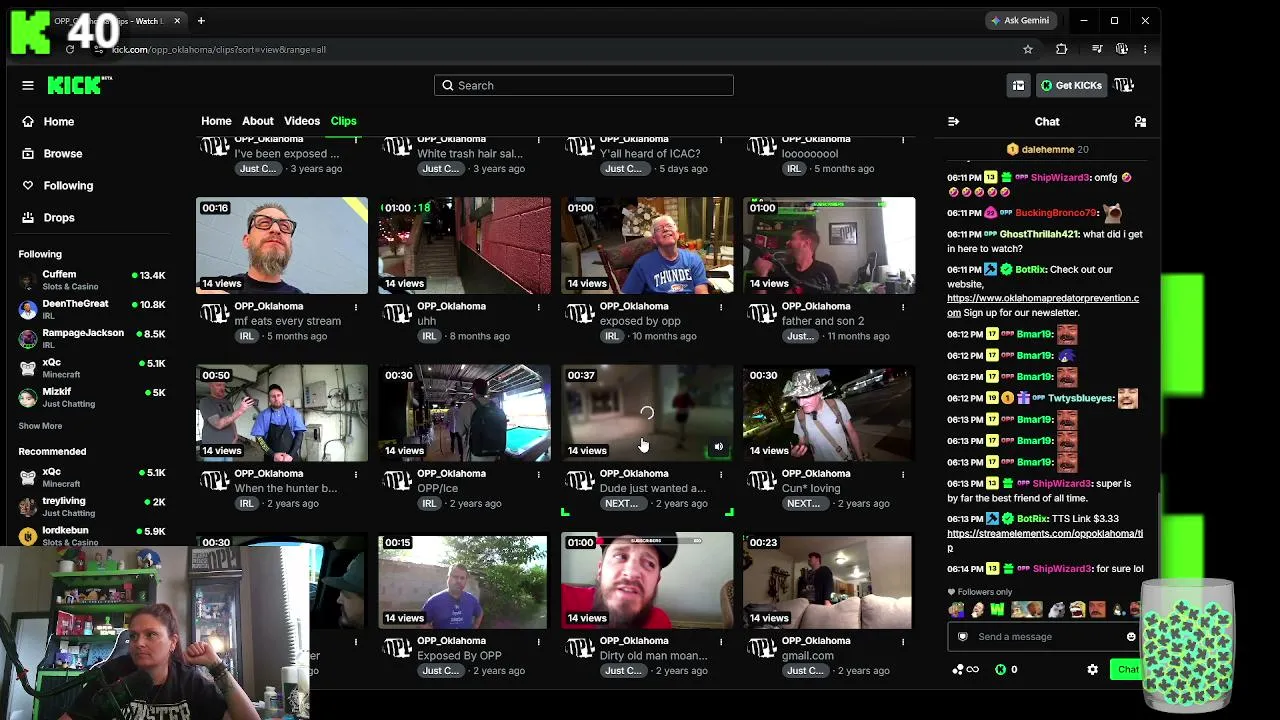The image size is (1280, 720).
Task: Go to the channel Home tab
Action: click(x=216, y=121)
